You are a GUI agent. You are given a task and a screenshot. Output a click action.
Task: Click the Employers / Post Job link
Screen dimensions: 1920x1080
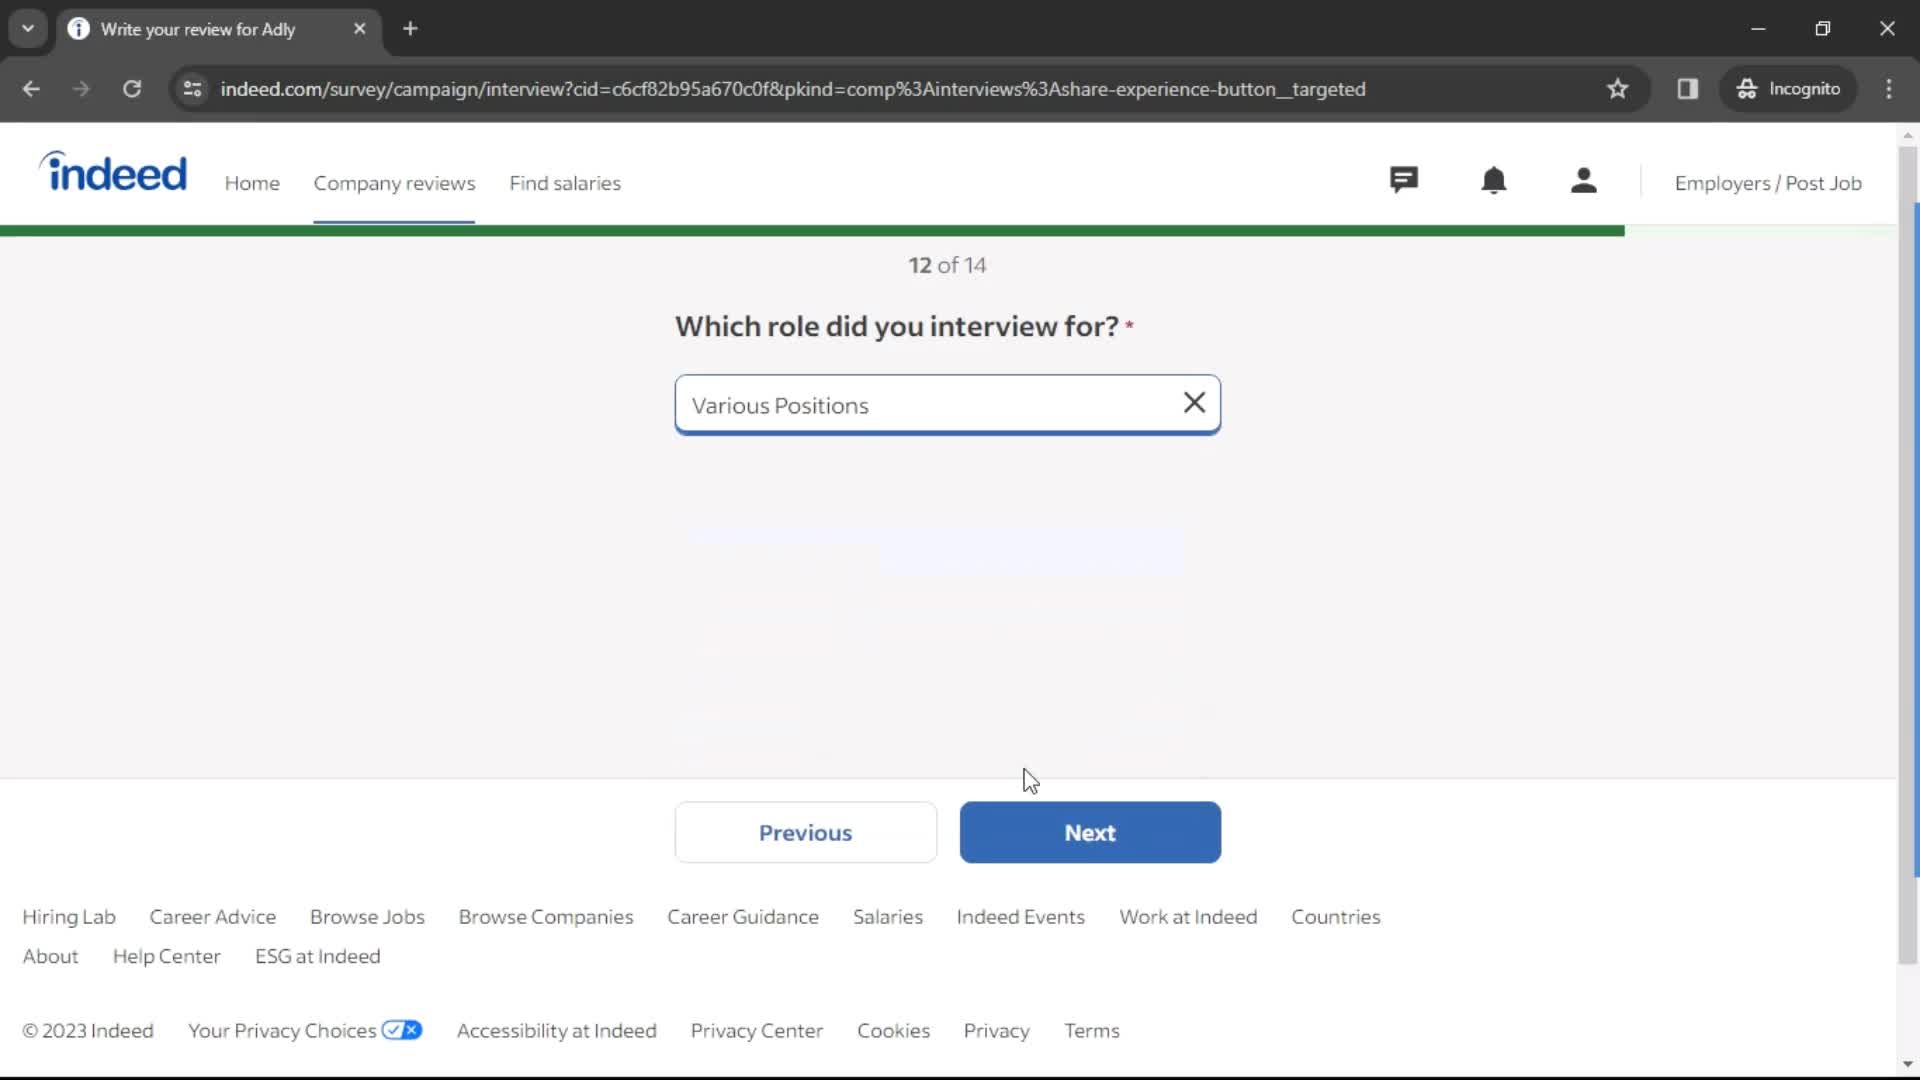click(1767, 182)
